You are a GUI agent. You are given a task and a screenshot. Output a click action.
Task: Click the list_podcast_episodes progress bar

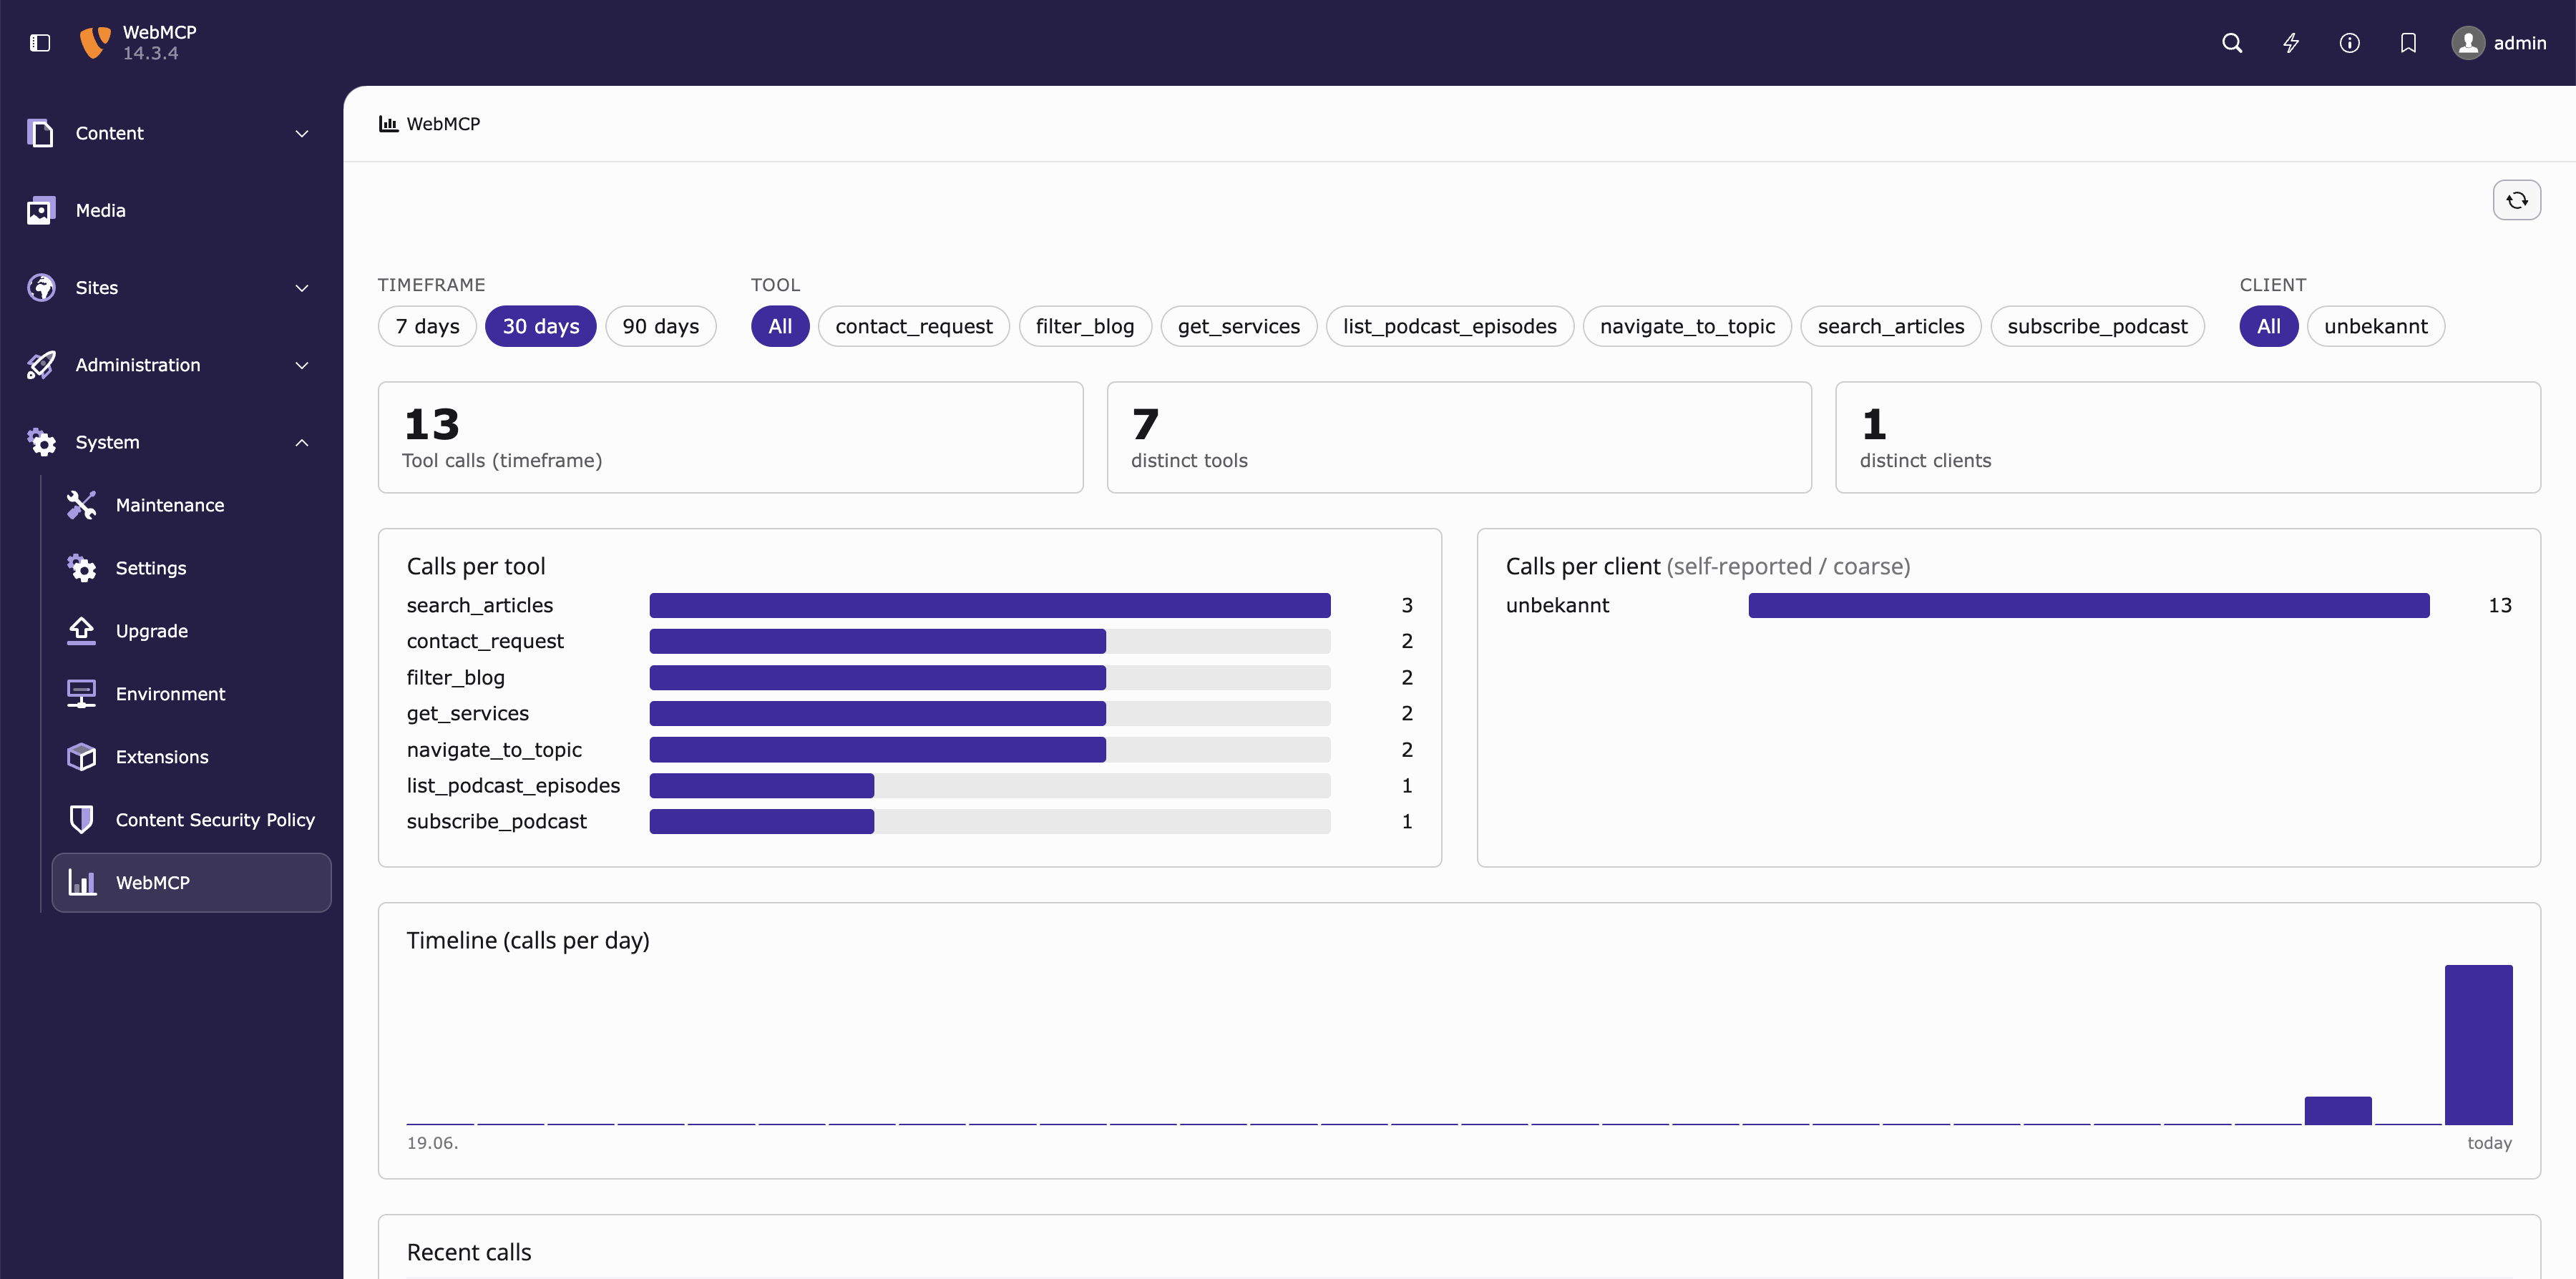pyautogui.click(x=990, y=786)
